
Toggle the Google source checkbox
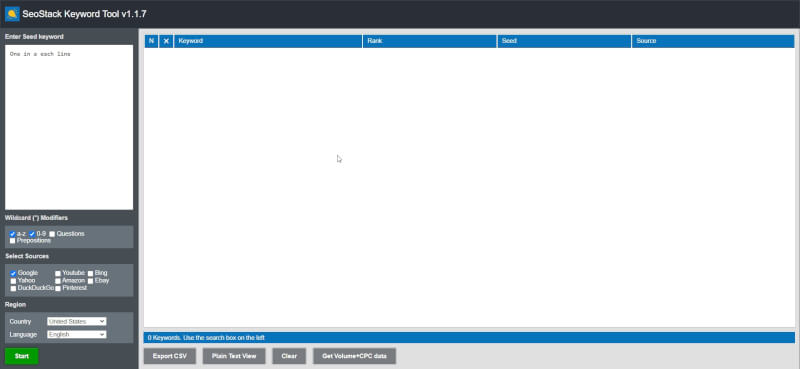tap(13, 274)
